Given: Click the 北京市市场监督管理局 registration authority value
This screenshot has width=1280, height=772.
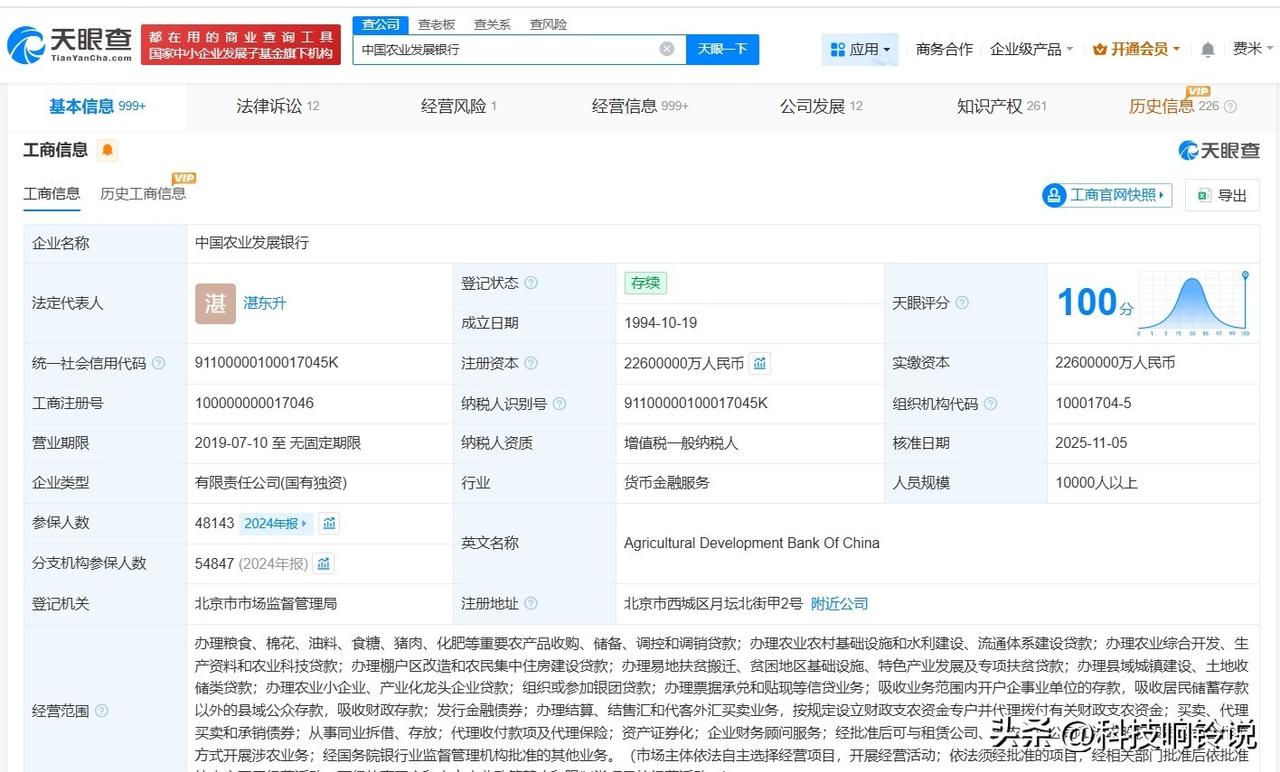Looking at the screenshot, I should (266, 603).
